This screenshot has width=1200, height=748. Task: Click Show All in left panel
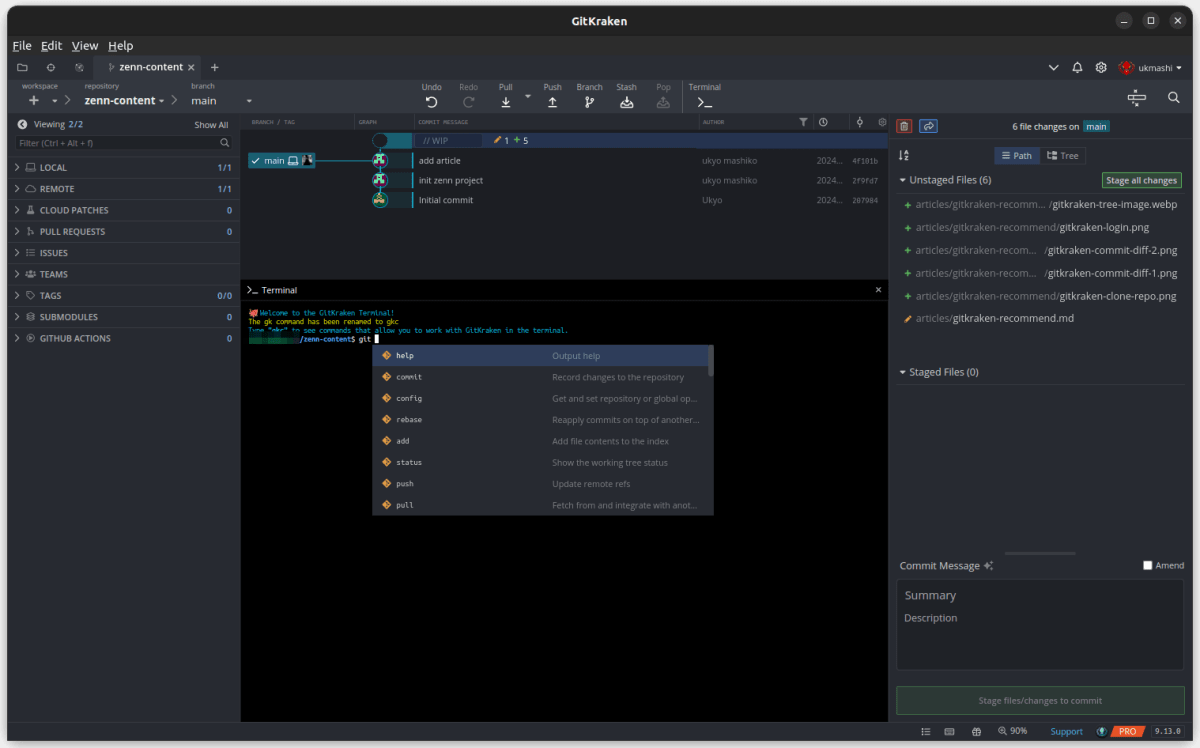pyautogui.click(x=211, y=125)
